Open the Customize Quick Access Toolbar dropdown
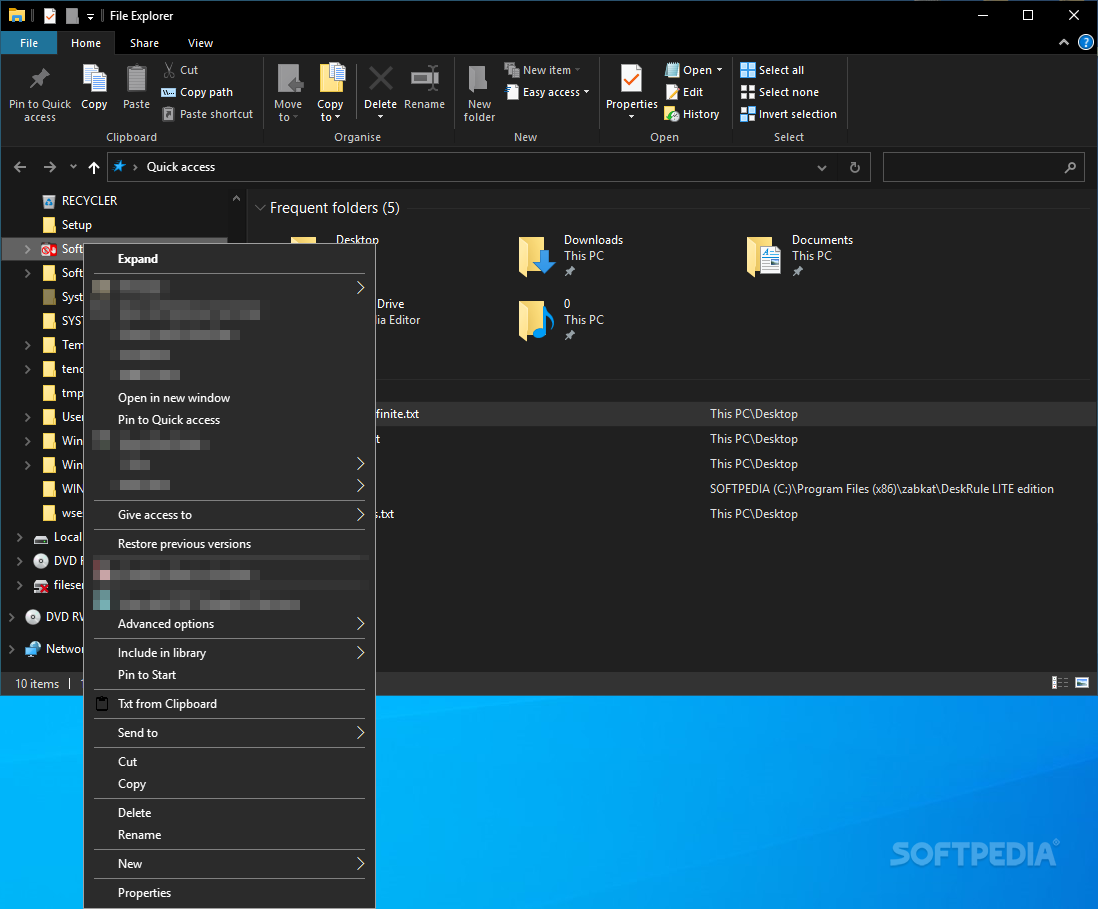 (90, 16)
